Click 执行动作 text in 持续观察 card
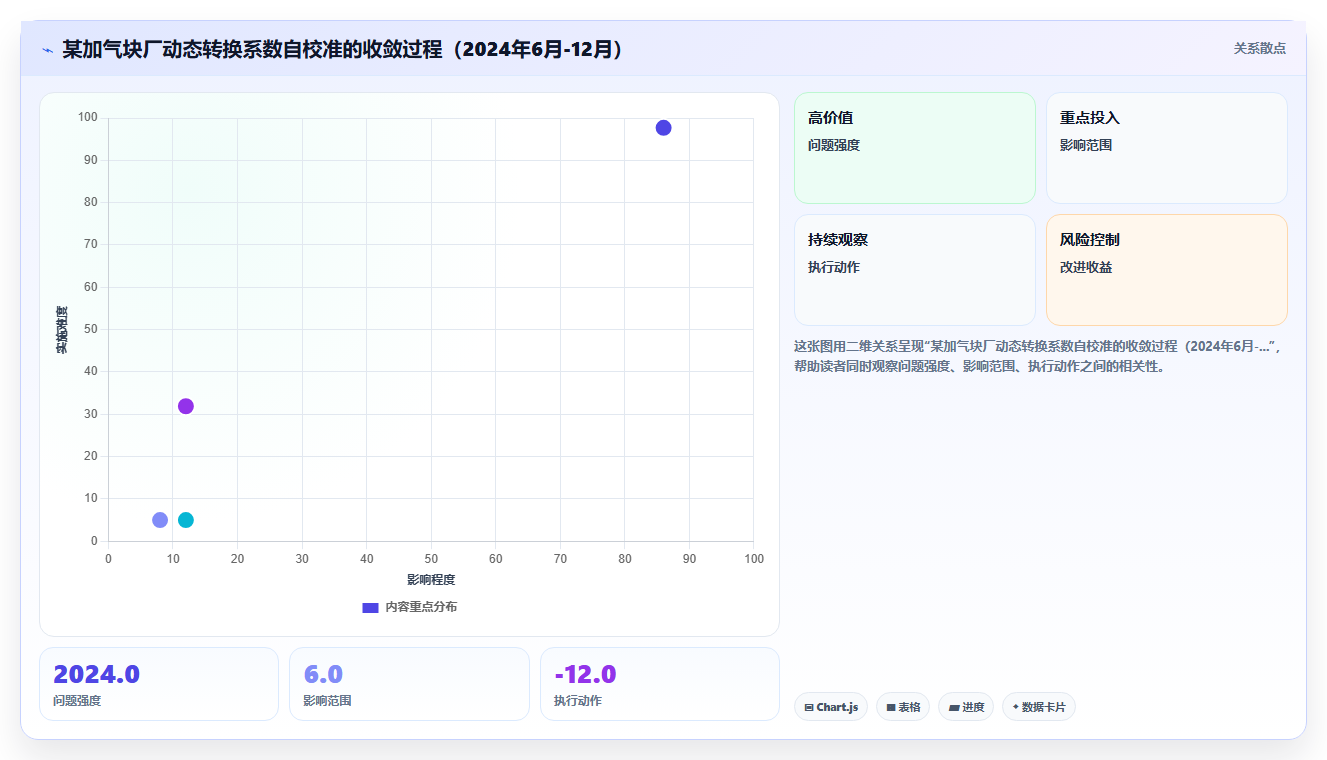The width and height of the screenshot is (1327, 760). 834,267
